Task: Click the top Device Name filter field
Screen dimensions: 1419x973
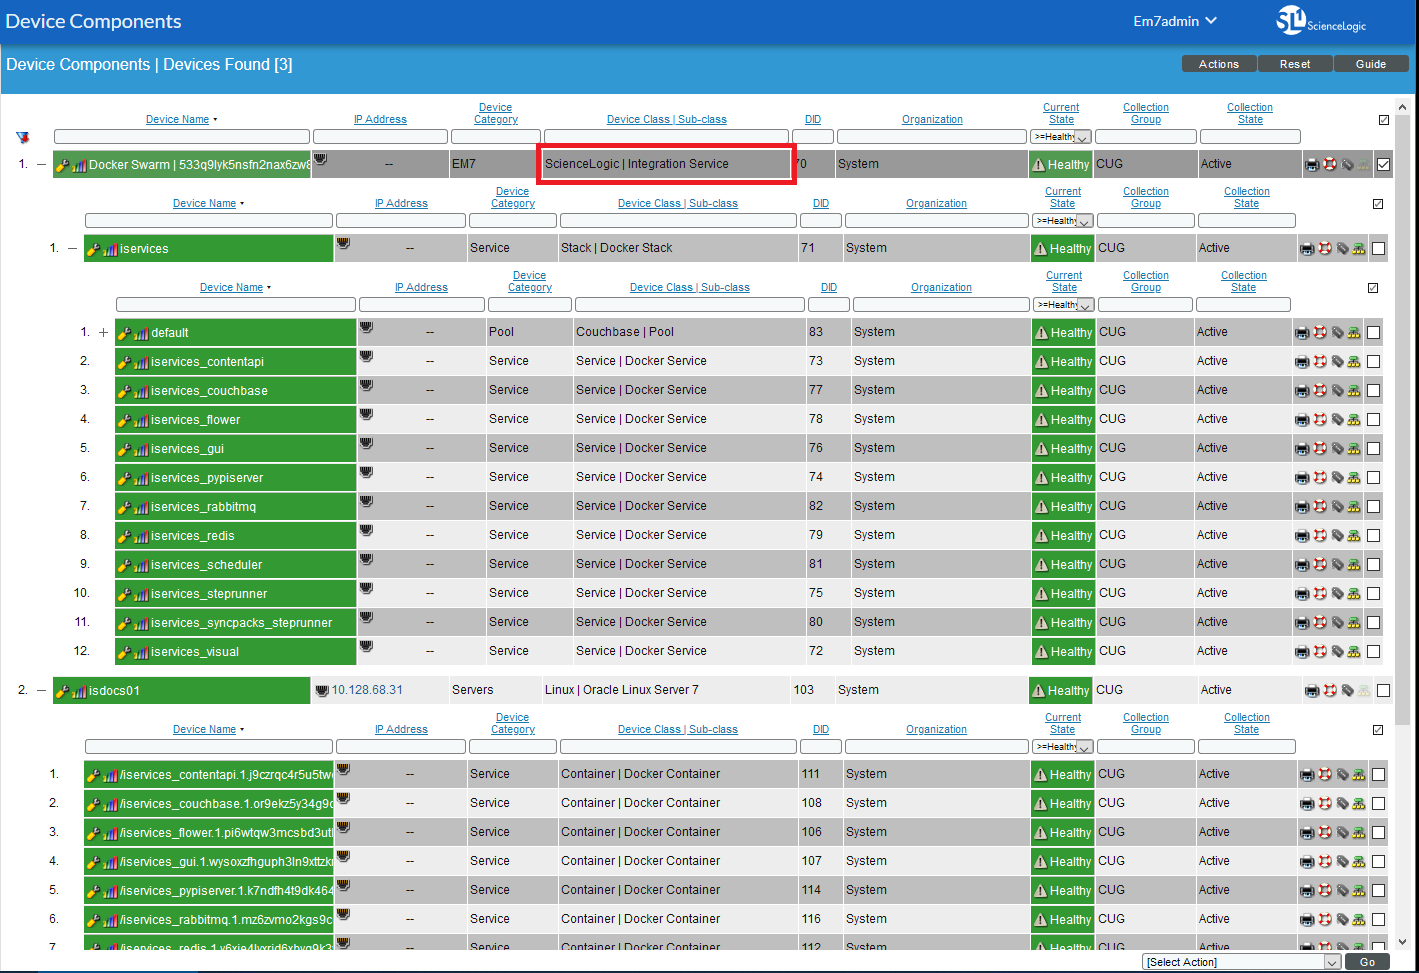Action: pyautogui.click(x=181, y=137)
